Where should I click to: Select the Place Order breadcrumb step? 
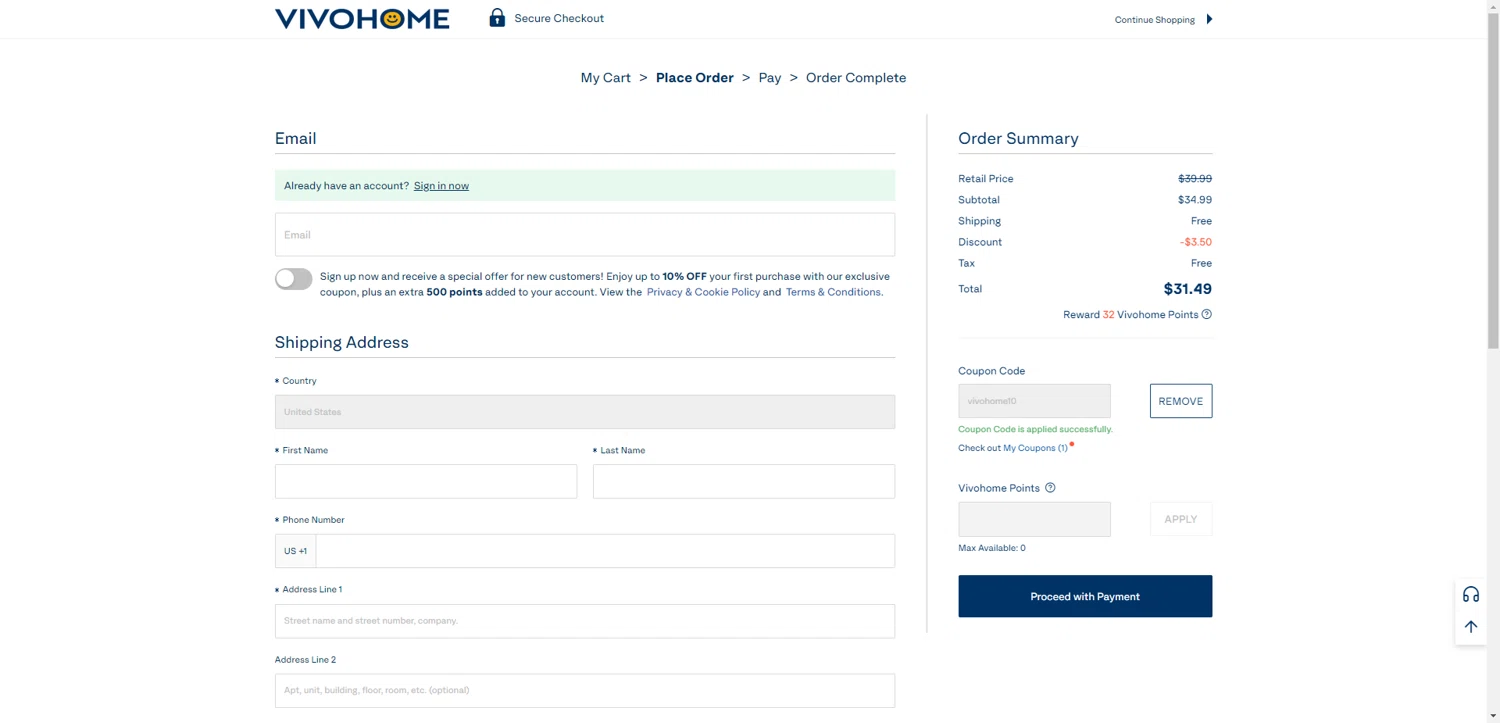pyautogui.click(x=695, y=78)
